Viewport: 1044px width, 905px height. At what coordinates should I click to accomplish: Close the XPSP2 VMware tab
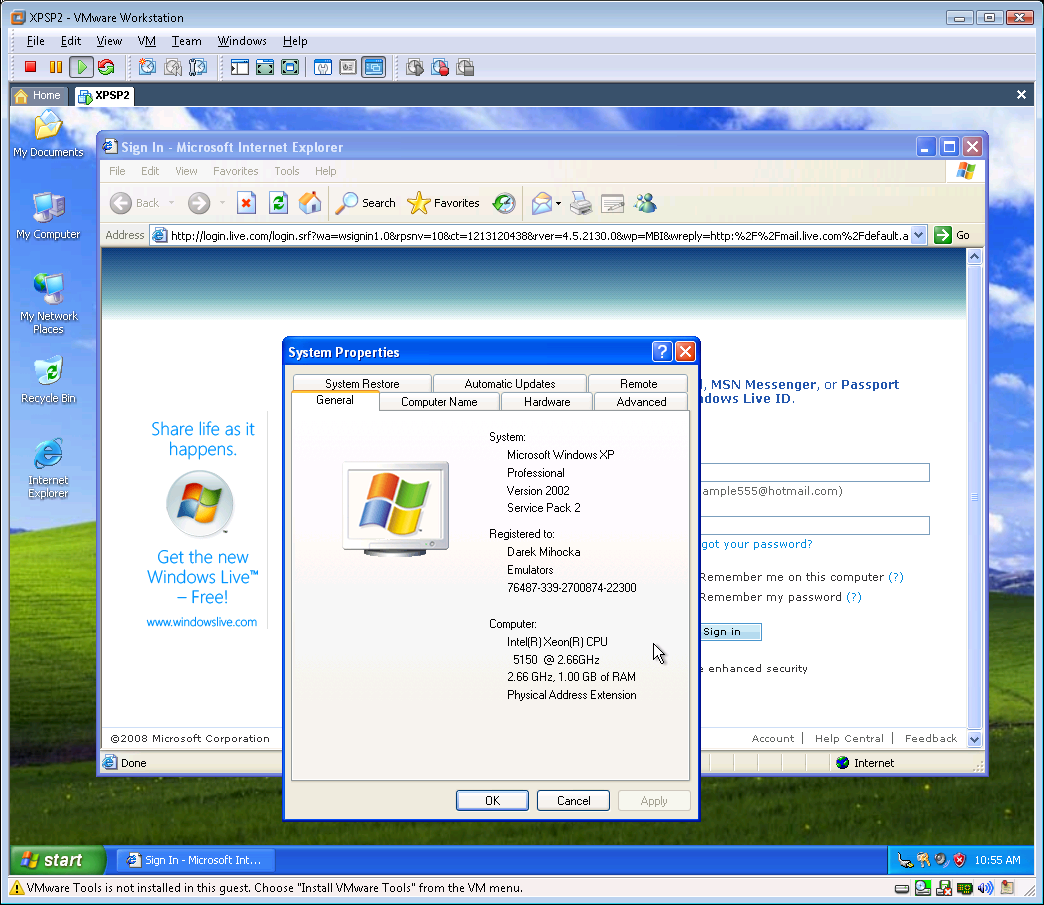1021,95
